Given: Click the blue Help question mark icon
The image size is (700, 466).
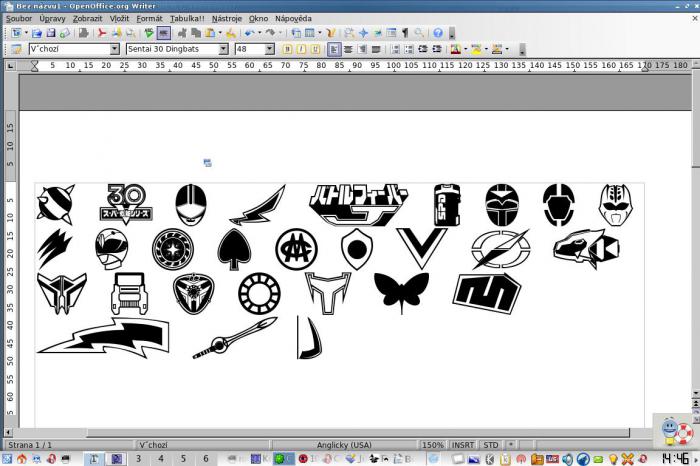Looking at the screenshot, I should [438, 33].
